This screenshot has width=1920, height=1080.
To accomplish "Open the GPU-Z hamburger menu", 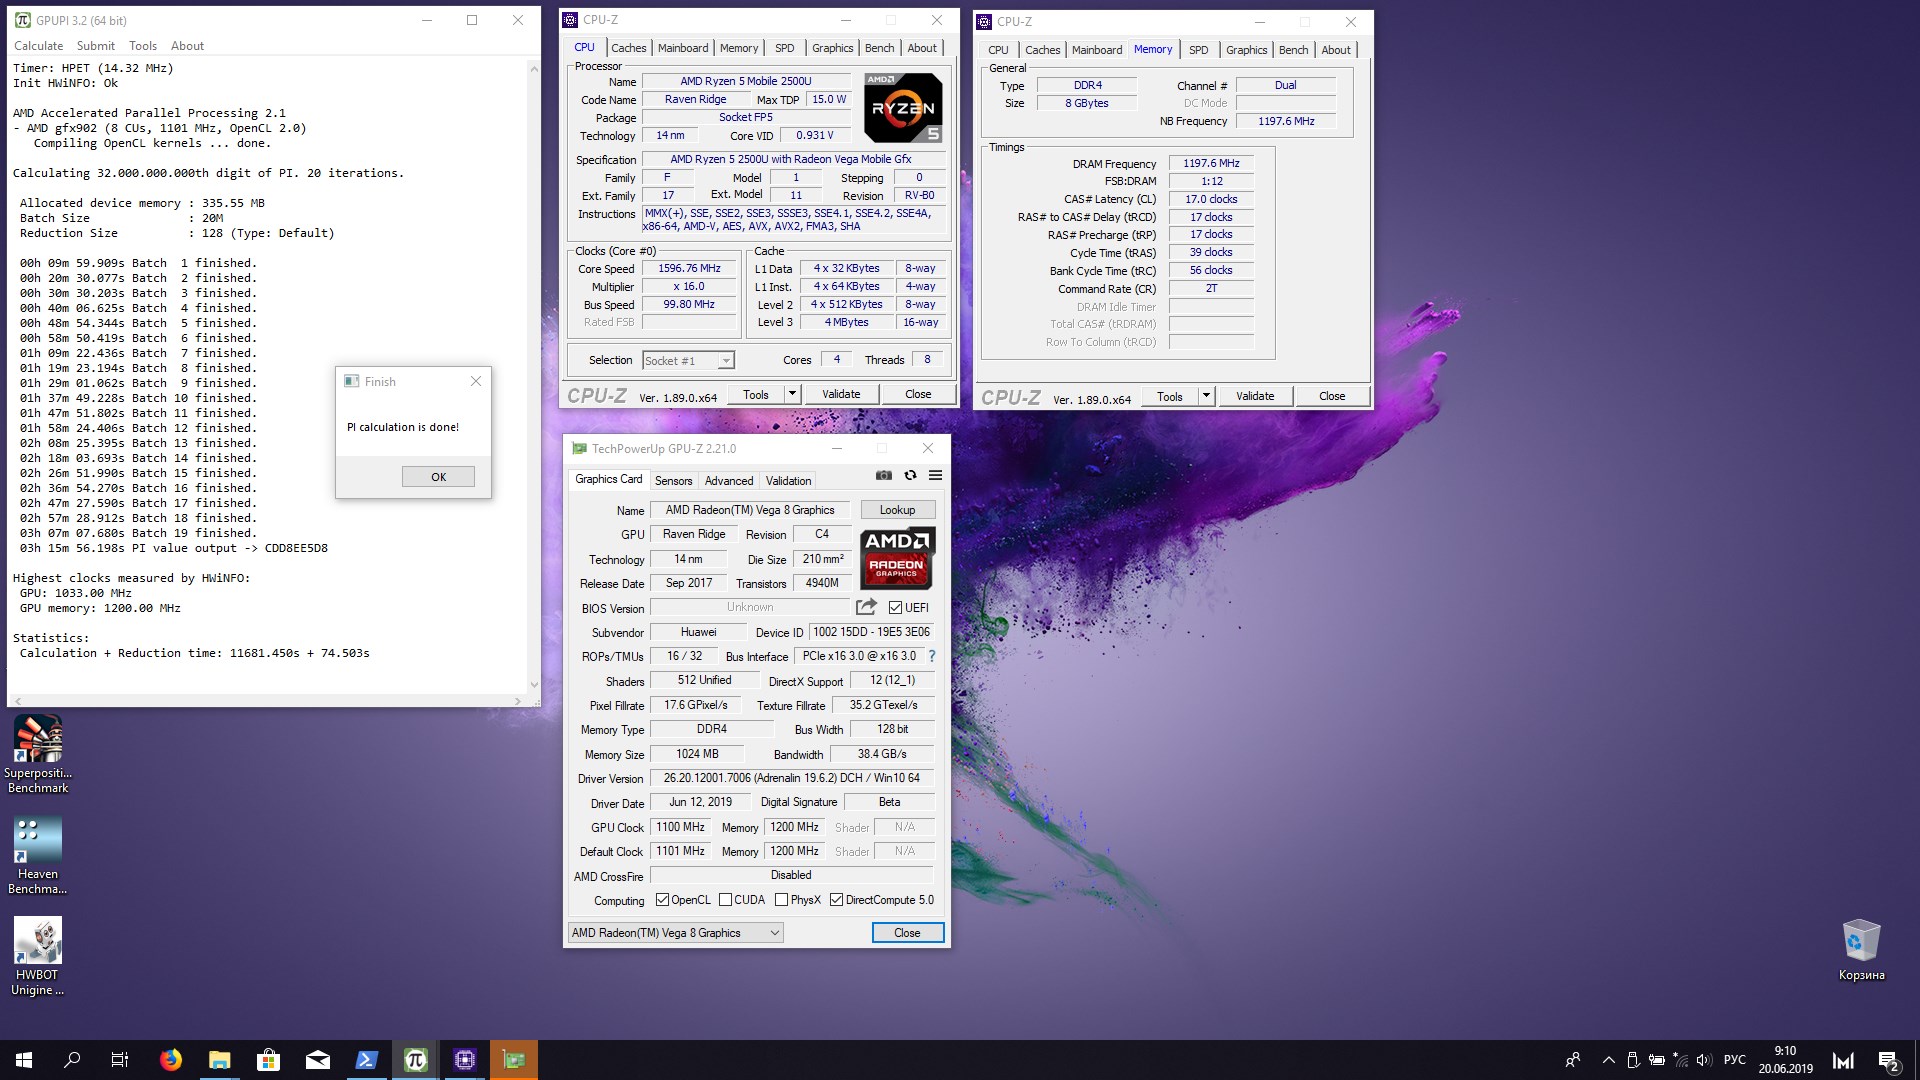I will (935, 476).
